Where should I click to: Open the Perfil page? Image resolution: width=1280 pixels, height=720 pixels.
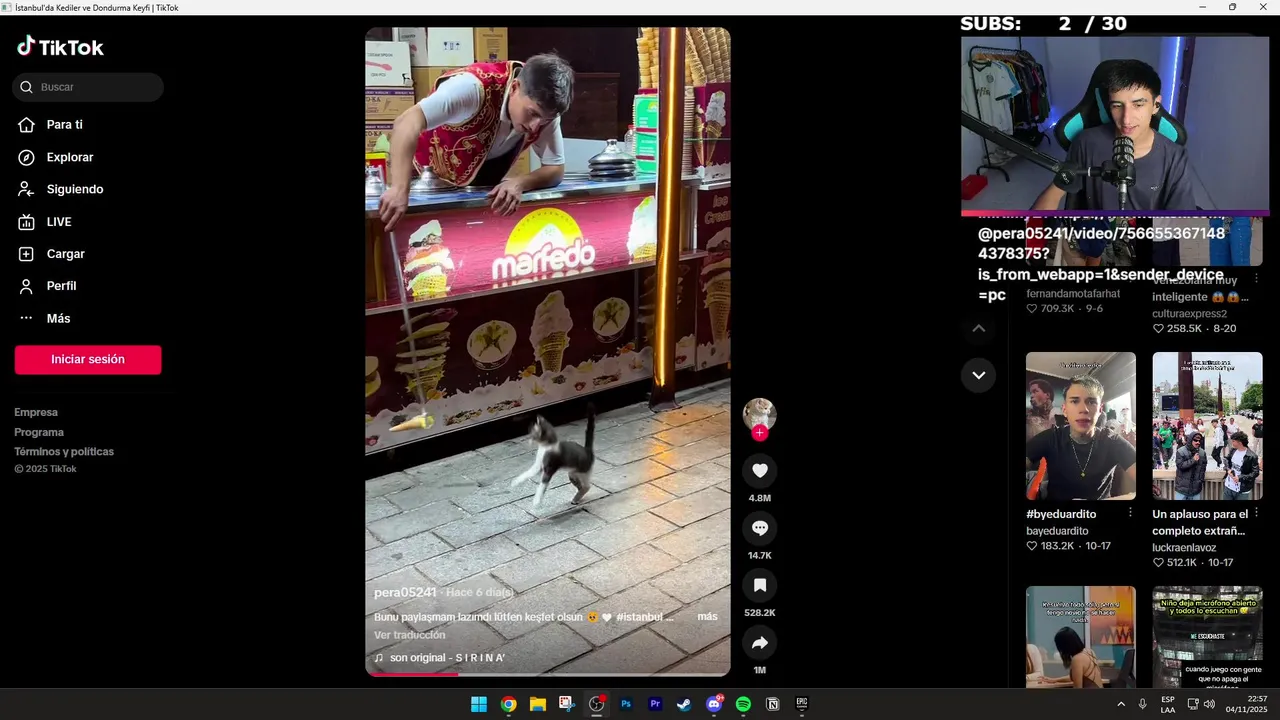[61, 286]
